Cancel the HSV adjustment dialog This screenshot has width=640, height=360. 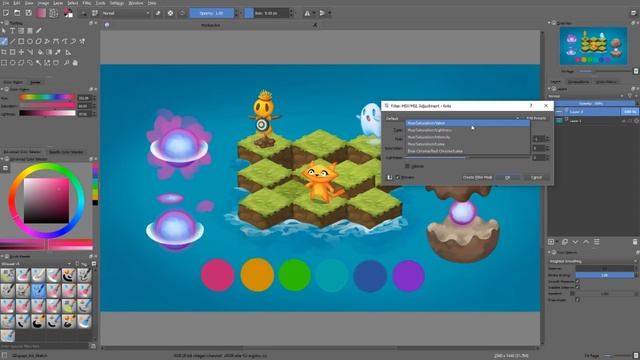click(x=536, y=178)
